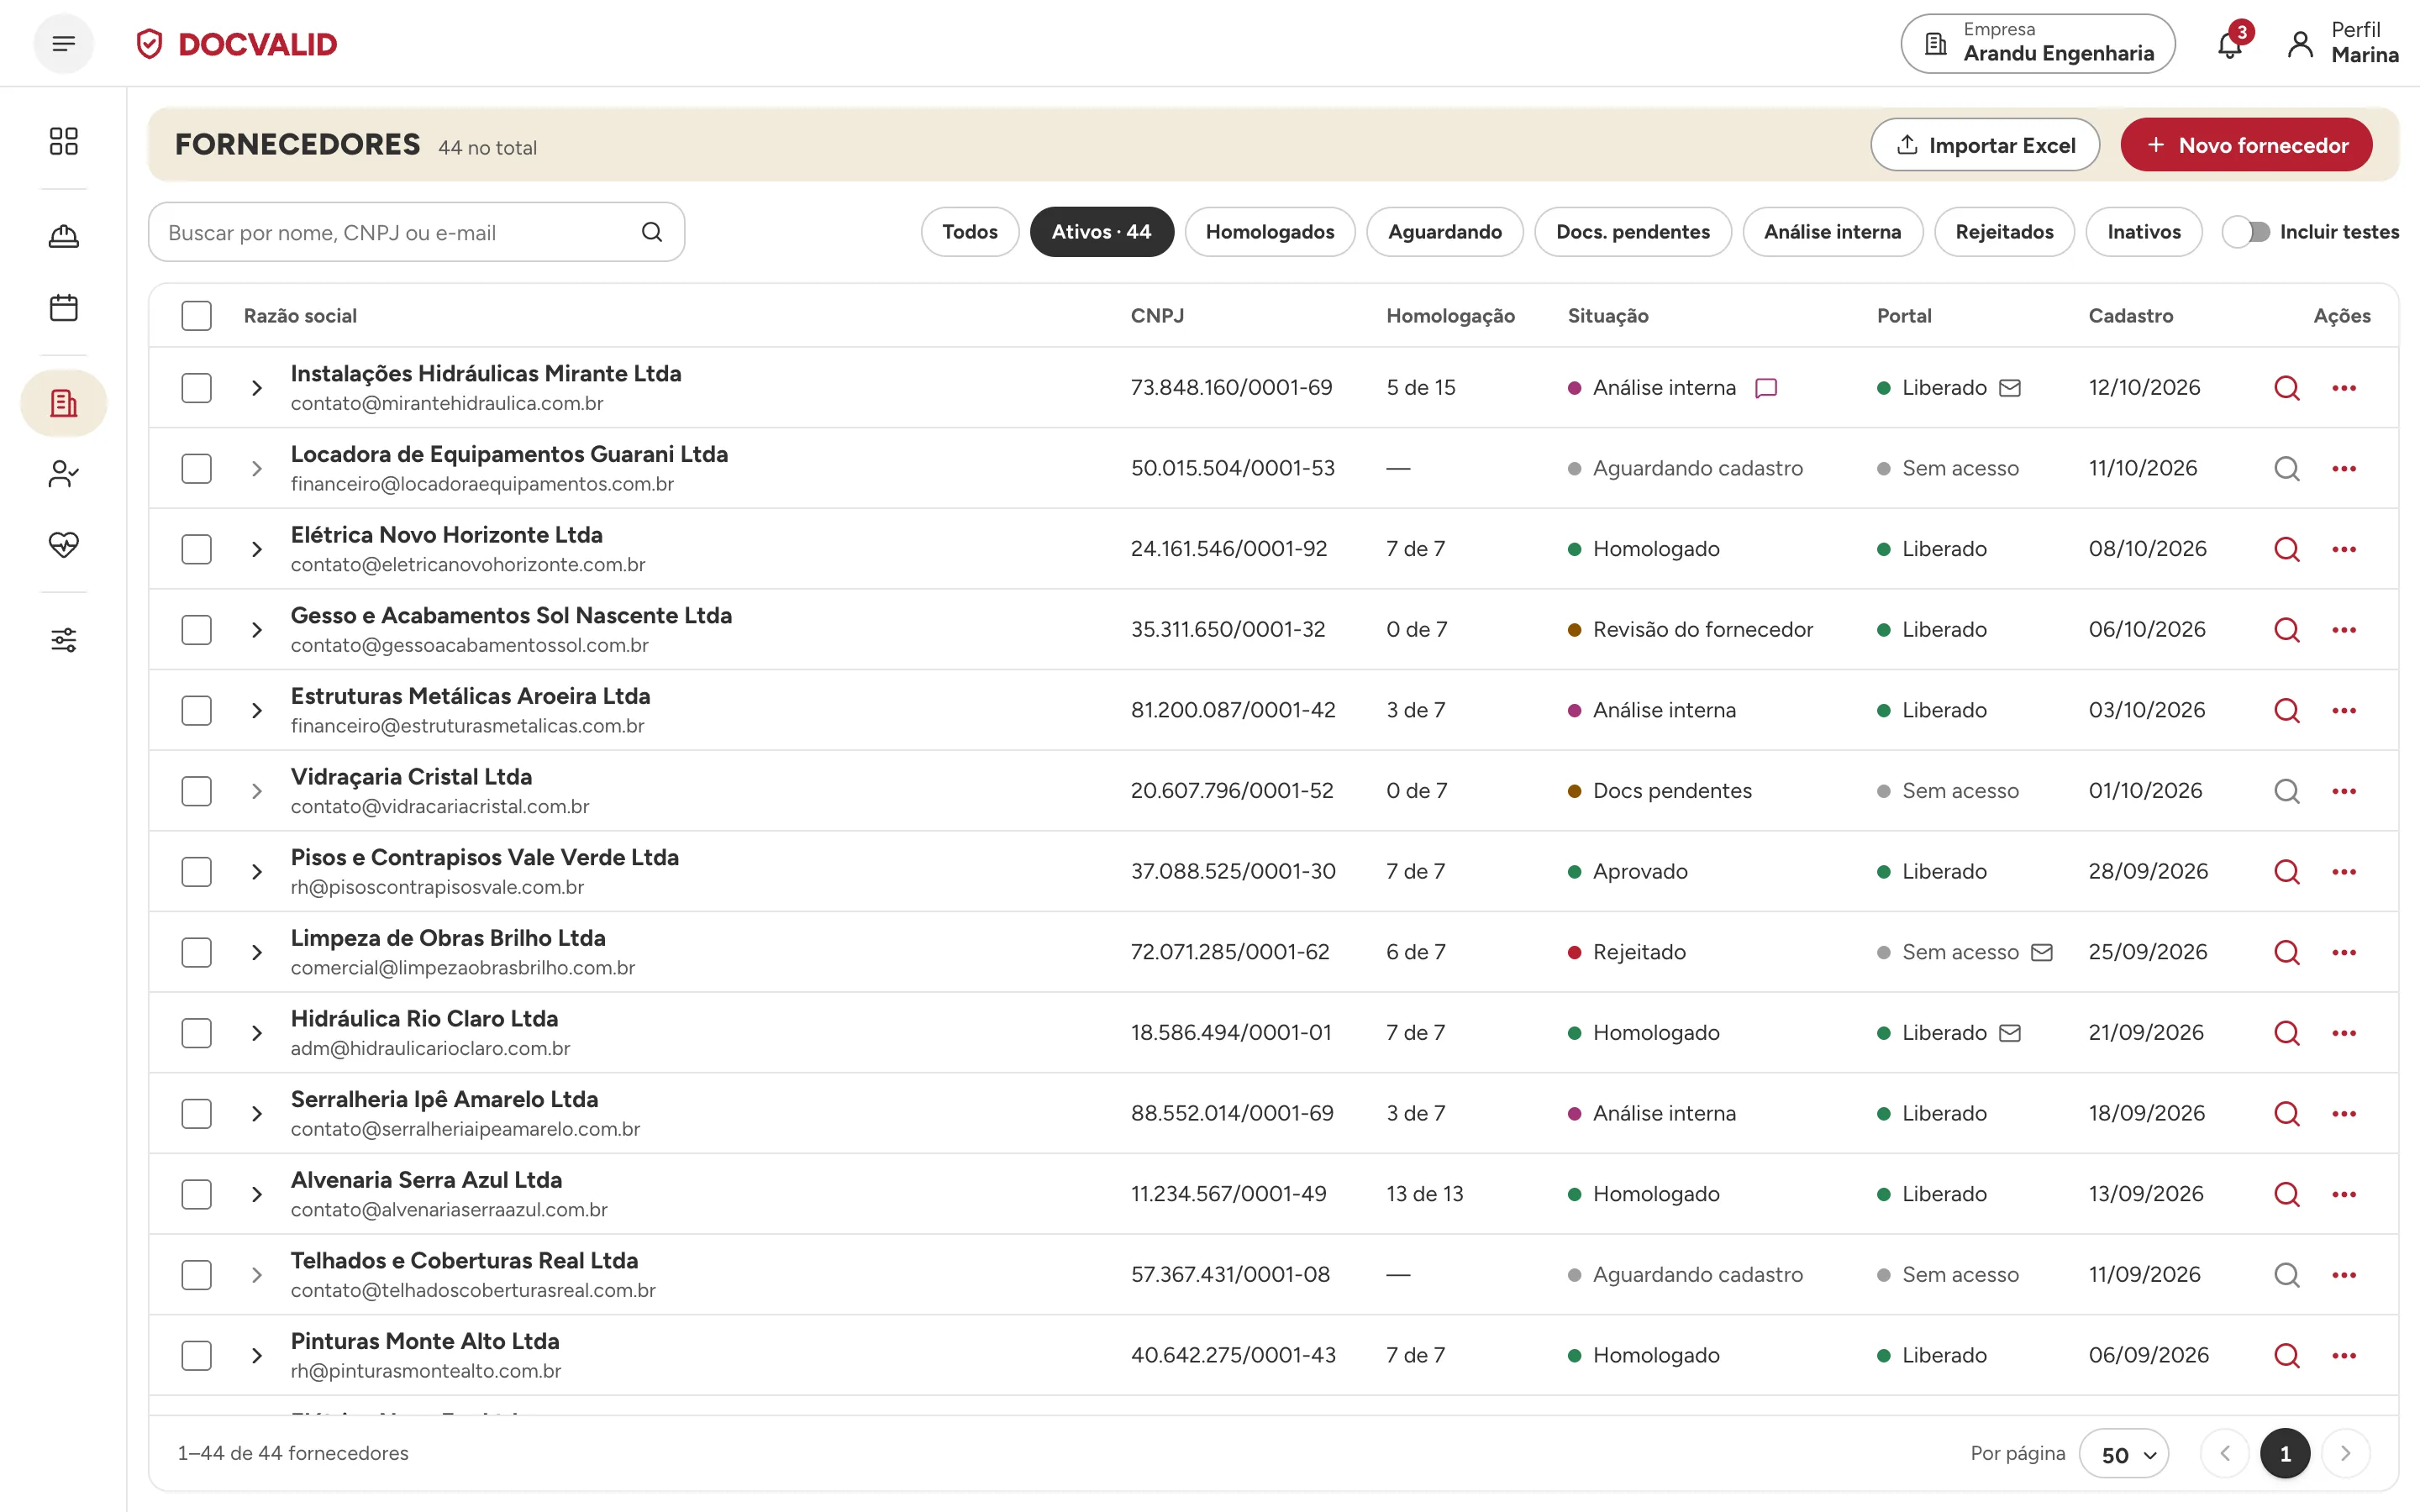Toggle the Incluir testes switch
Screen dimensions: 2420x1512
pos(2246,232)
